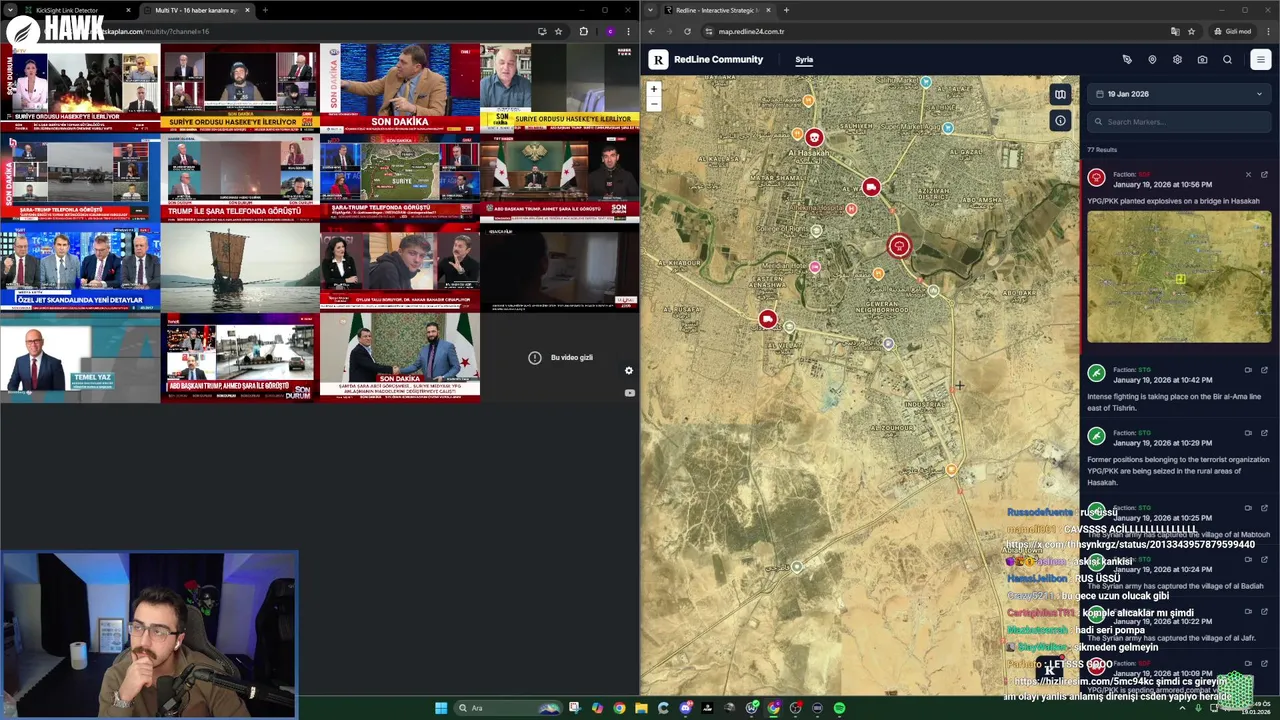
Task: Click the Gizli mod incognito badge
Action: (1233, 31)
